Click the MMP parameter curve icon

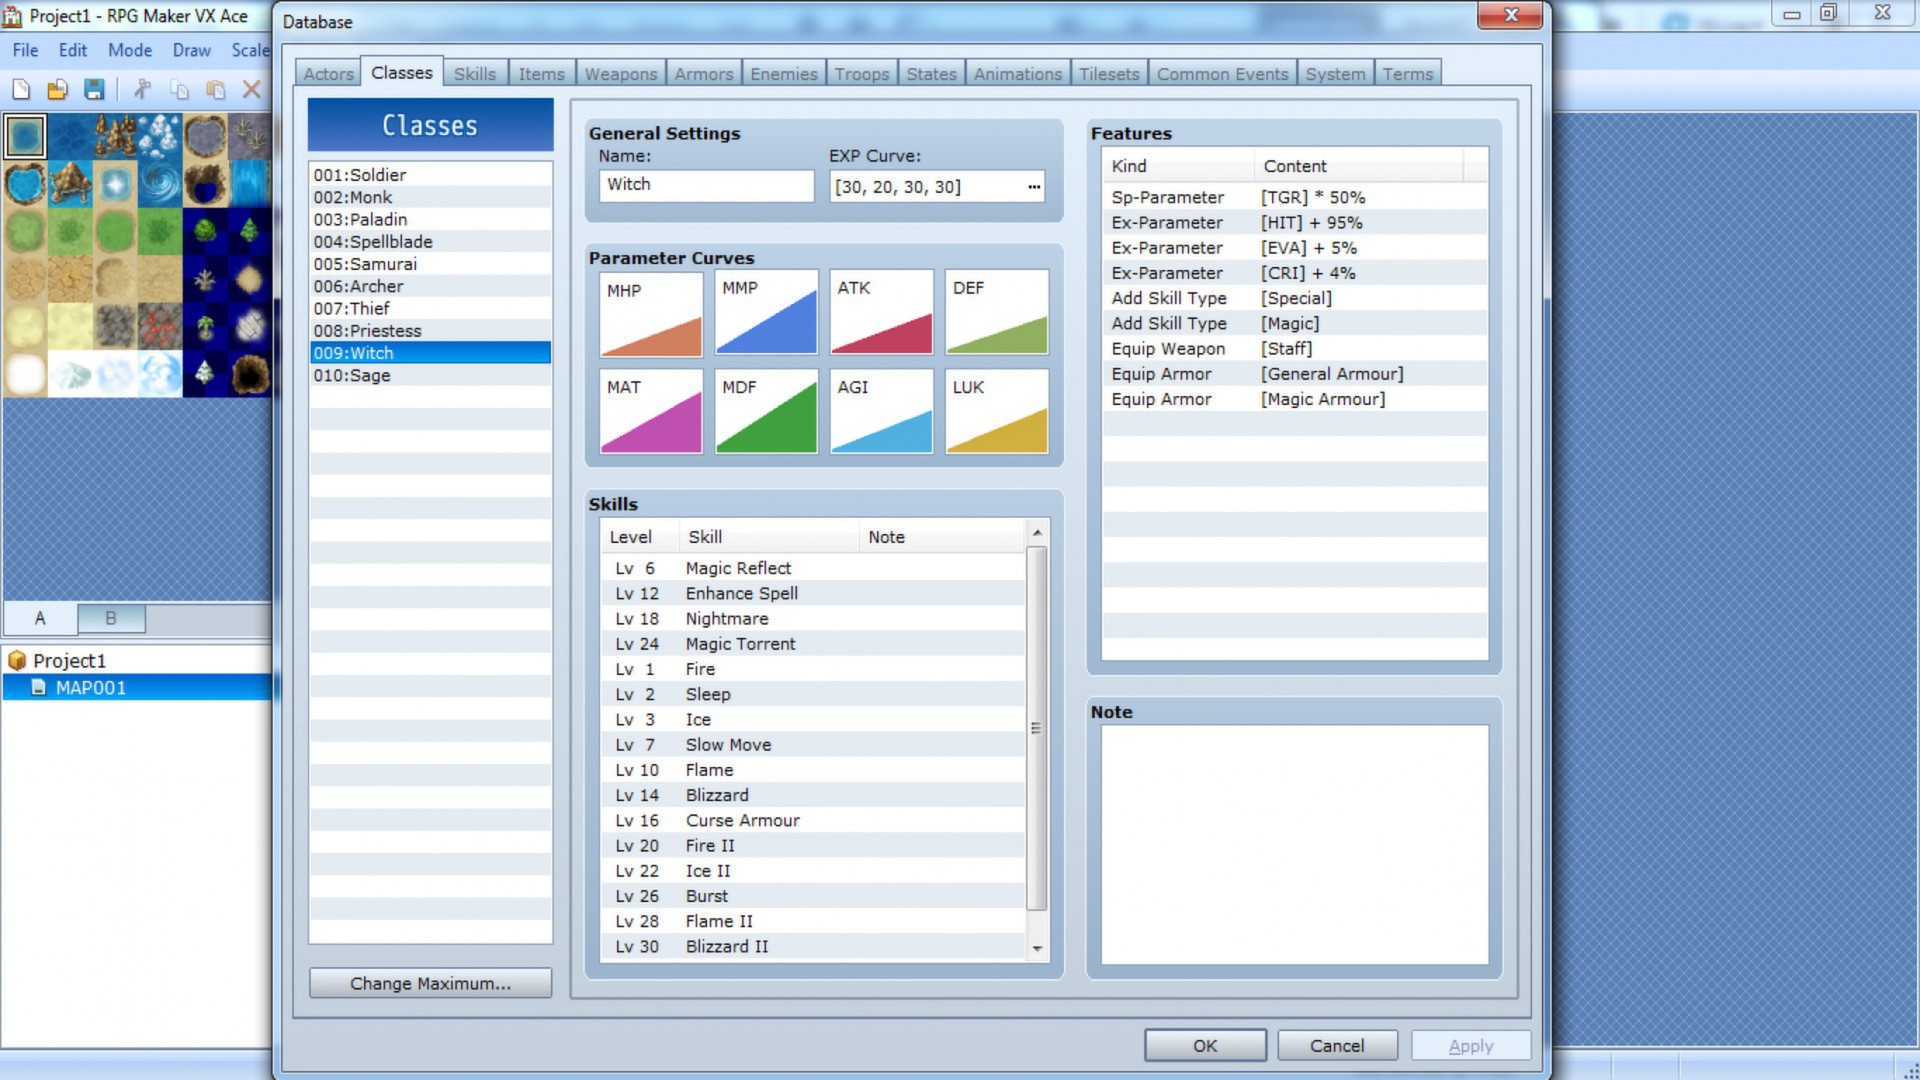pos(766,313)
